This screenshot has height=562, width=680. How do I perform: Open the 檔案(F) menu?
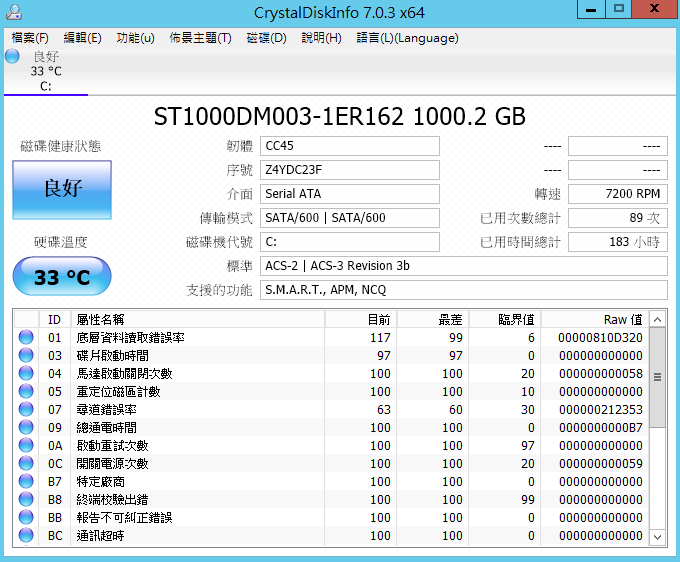point(30,38)
